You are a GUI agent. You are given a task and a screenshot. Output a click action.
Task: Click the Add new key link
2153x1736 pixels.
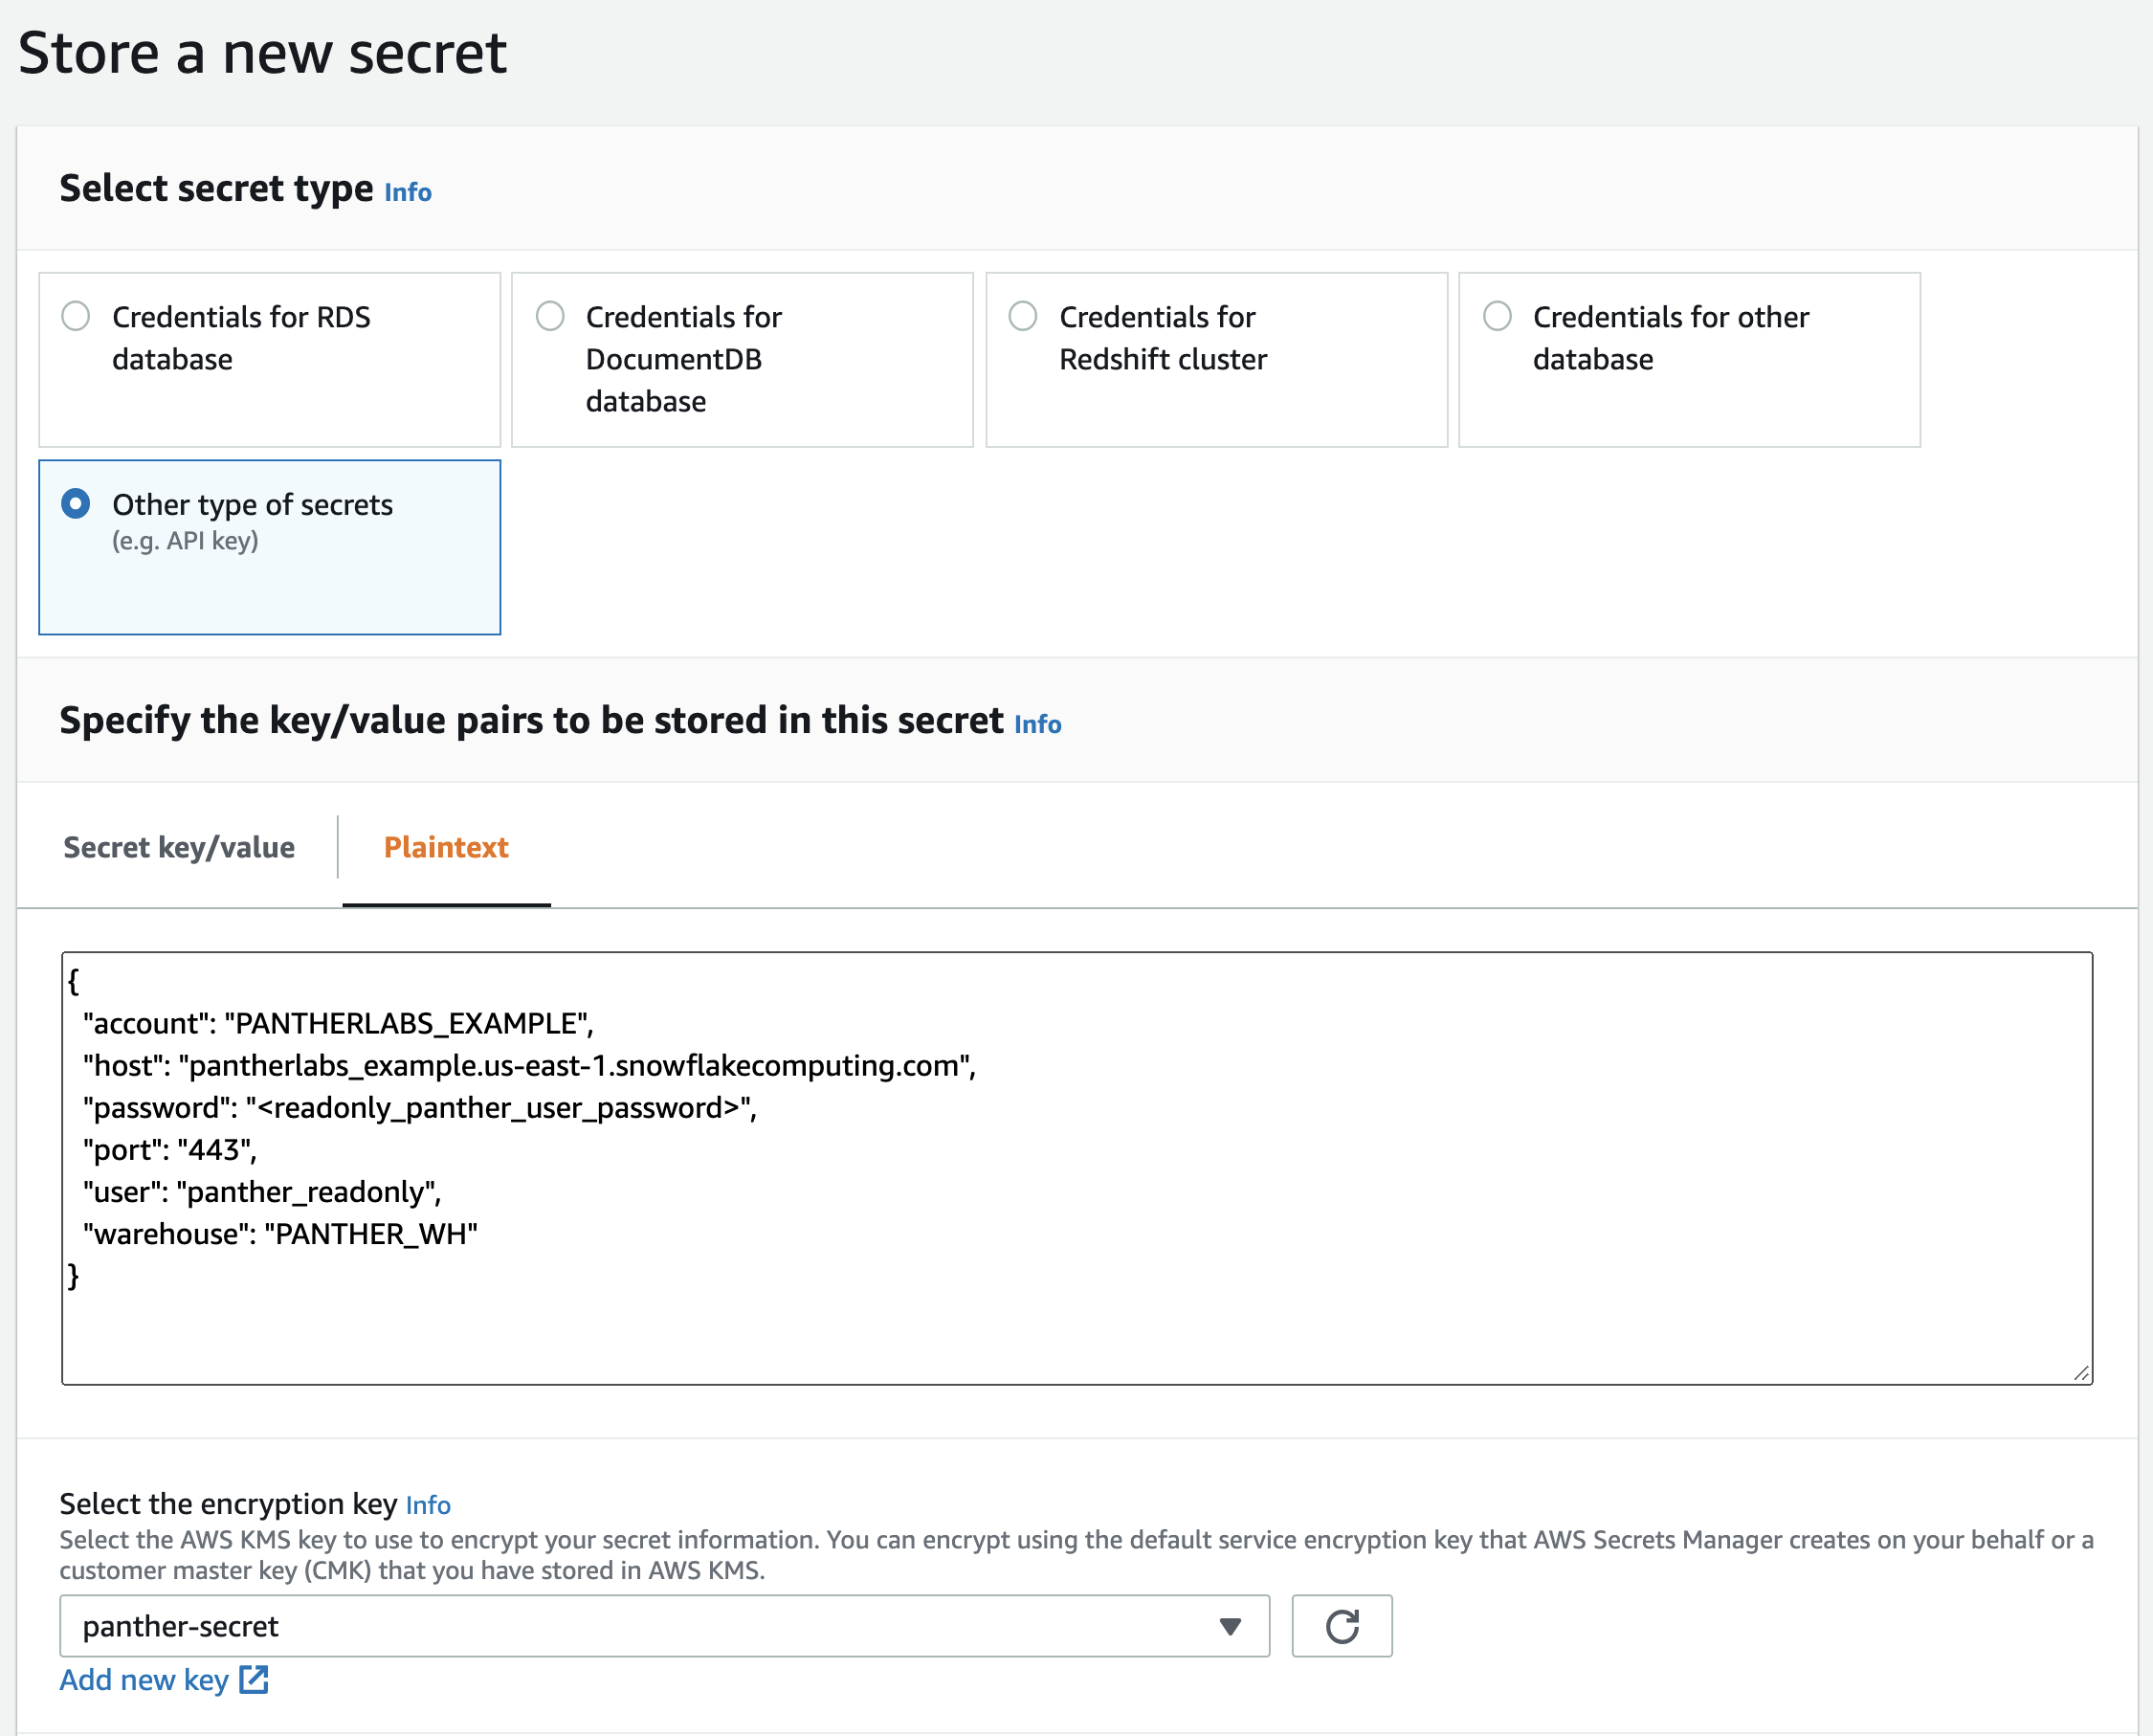tap(145, 1680)
